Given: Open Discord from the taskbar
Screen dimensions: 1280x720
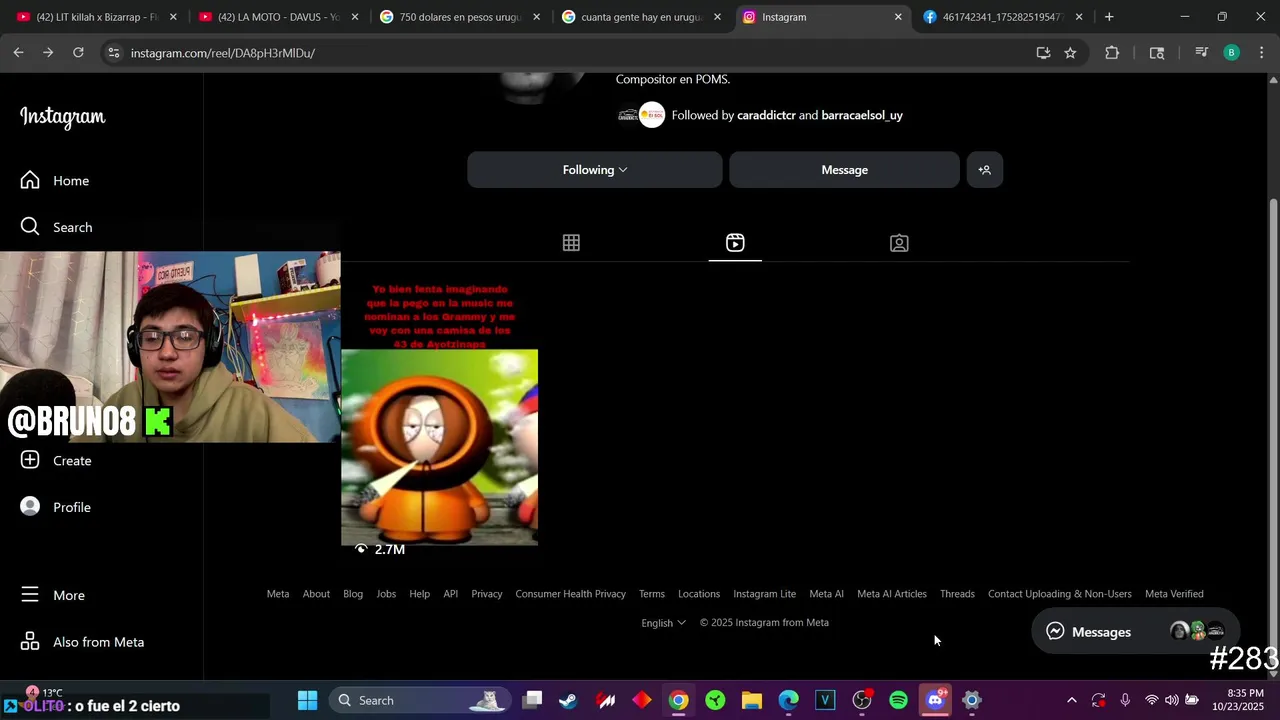Looking at the screenshot, I should pos(935,700).
